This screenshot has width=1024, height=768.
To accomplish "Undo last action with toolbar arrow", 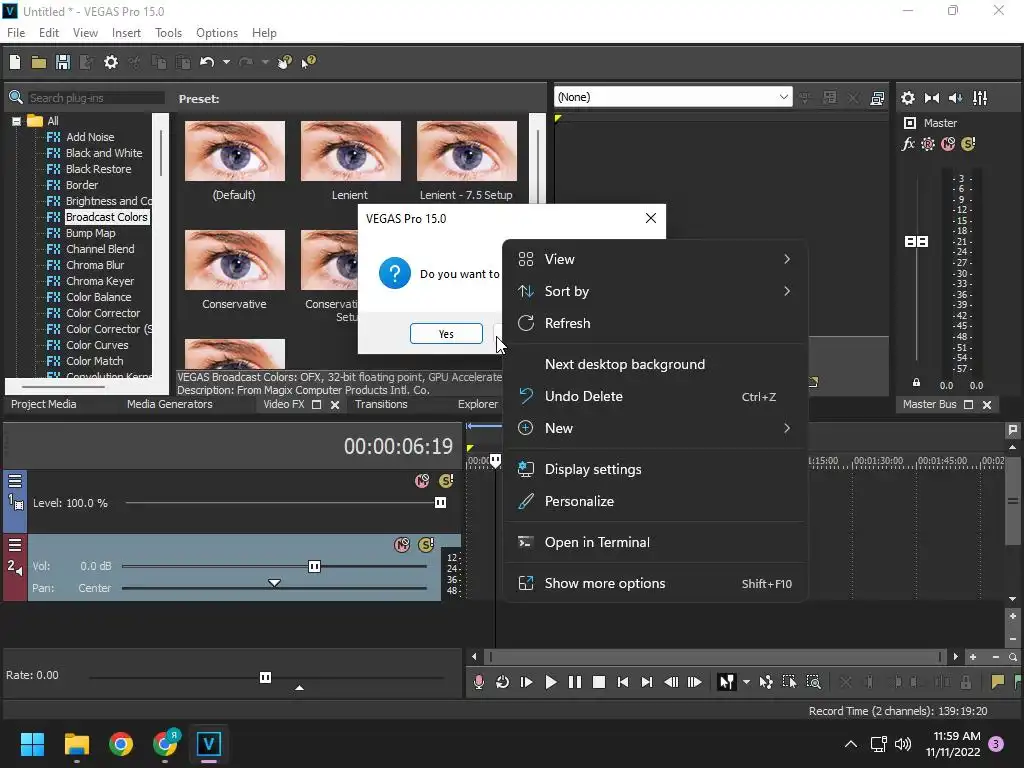I will [207, 62].
